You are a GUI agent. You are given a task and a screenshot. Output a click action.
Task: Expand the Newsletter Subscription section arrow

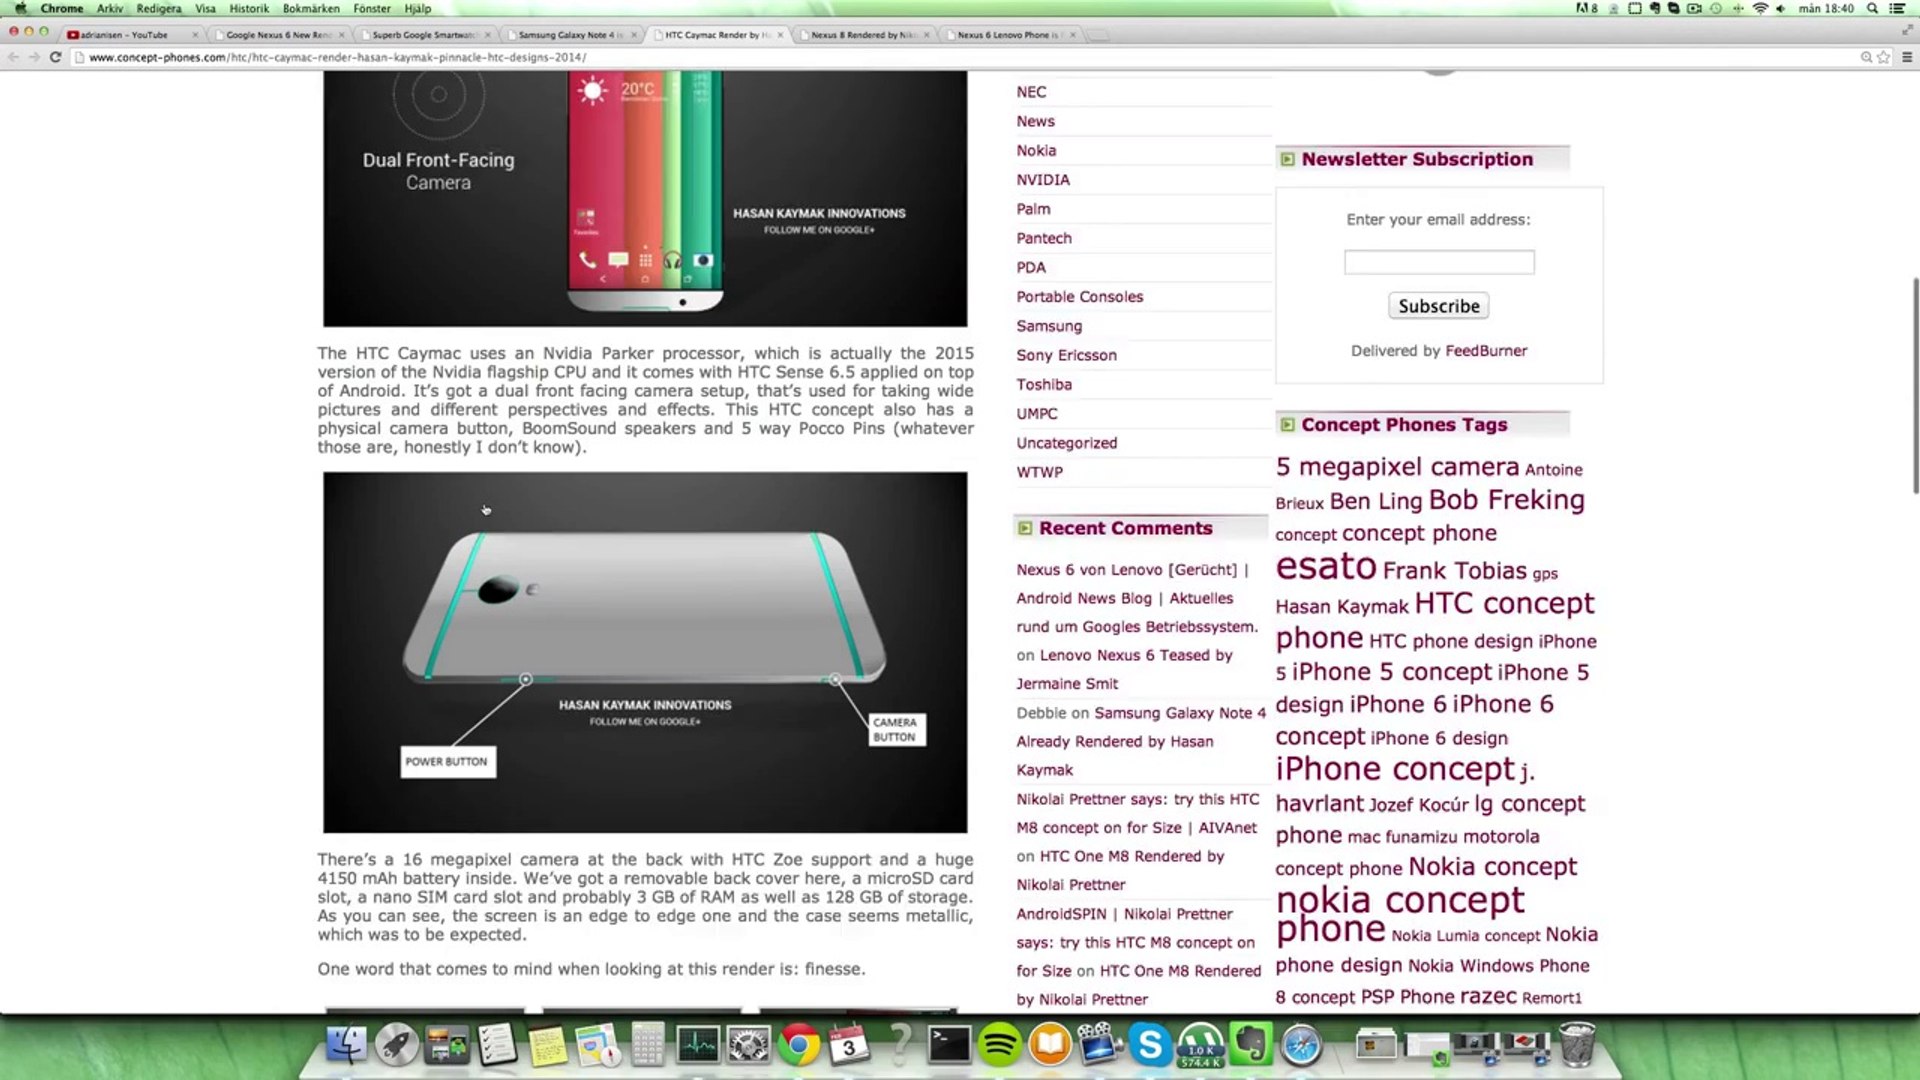[x=1287, y=159]
